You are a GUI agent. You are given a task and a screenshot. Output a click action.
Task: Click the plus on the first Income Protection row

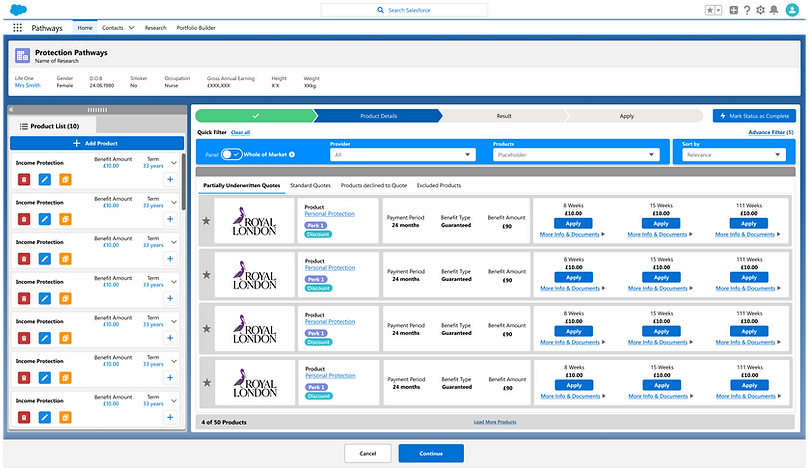(170, 180)
